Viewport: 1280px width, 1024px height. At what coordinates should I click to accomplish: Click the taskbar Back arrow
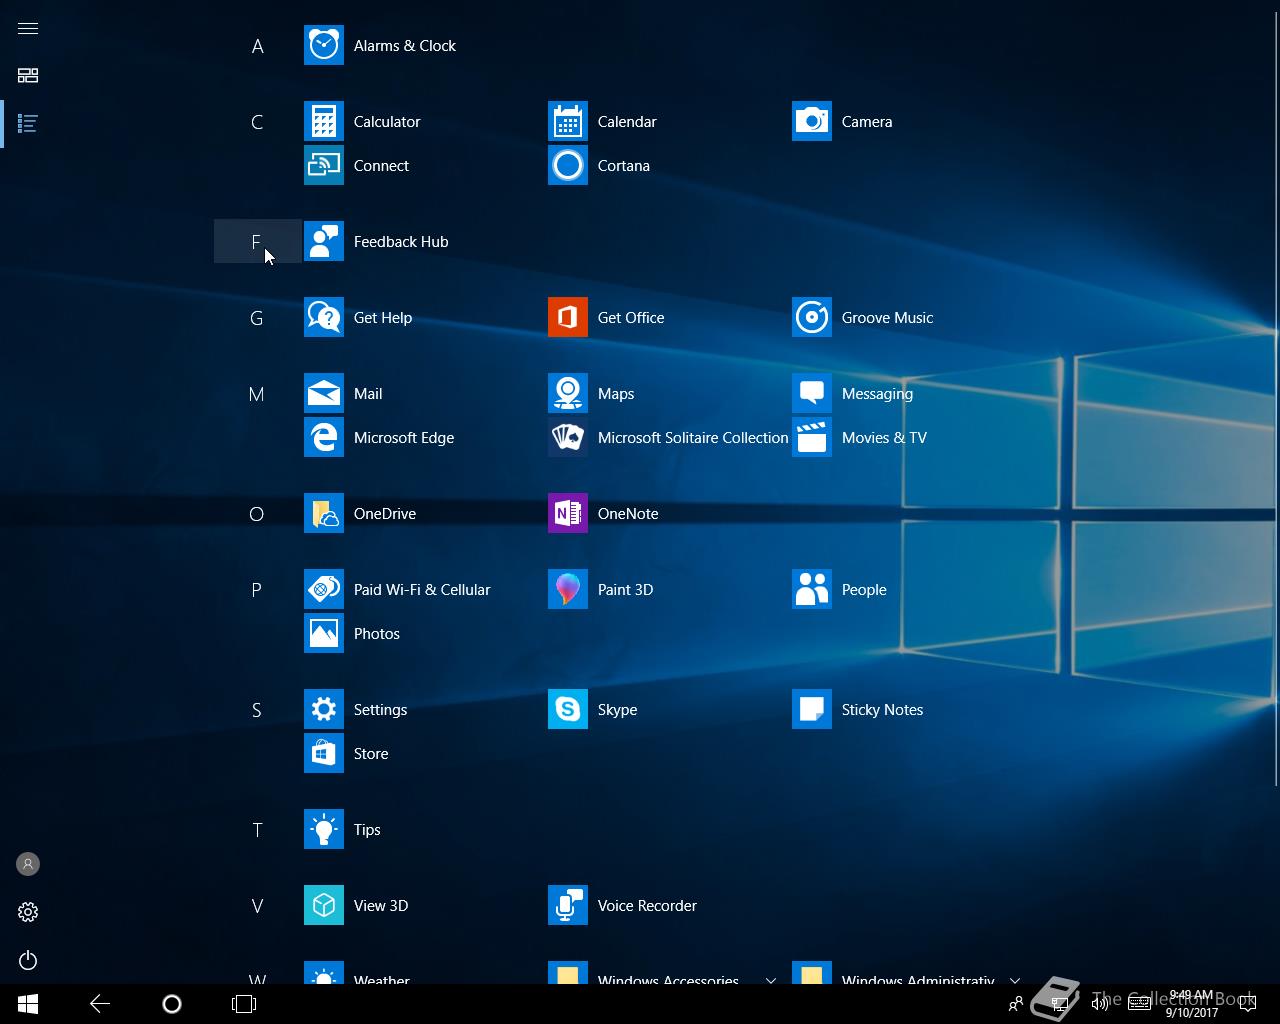tap(100, 1004)
